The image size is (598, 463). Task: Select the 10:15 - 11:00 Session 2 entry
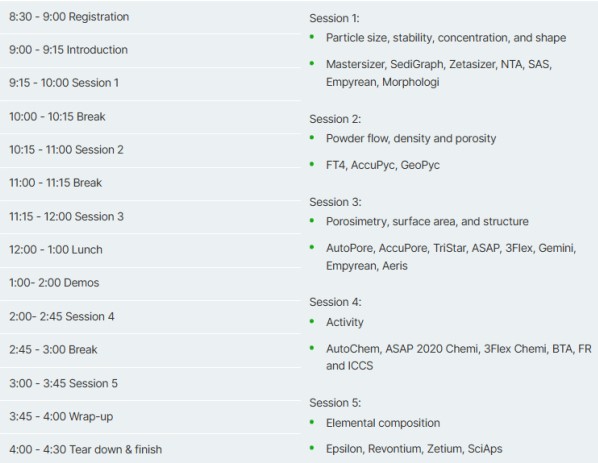coord(150,150)
